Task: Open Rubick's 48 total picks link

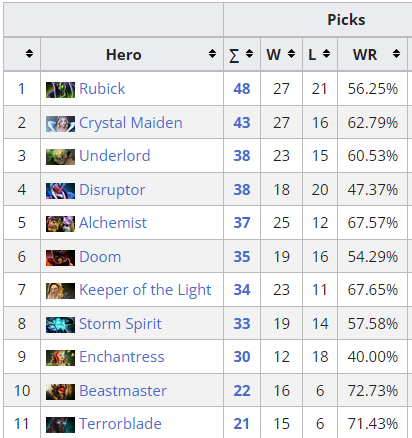Action: tap(242, 89)
